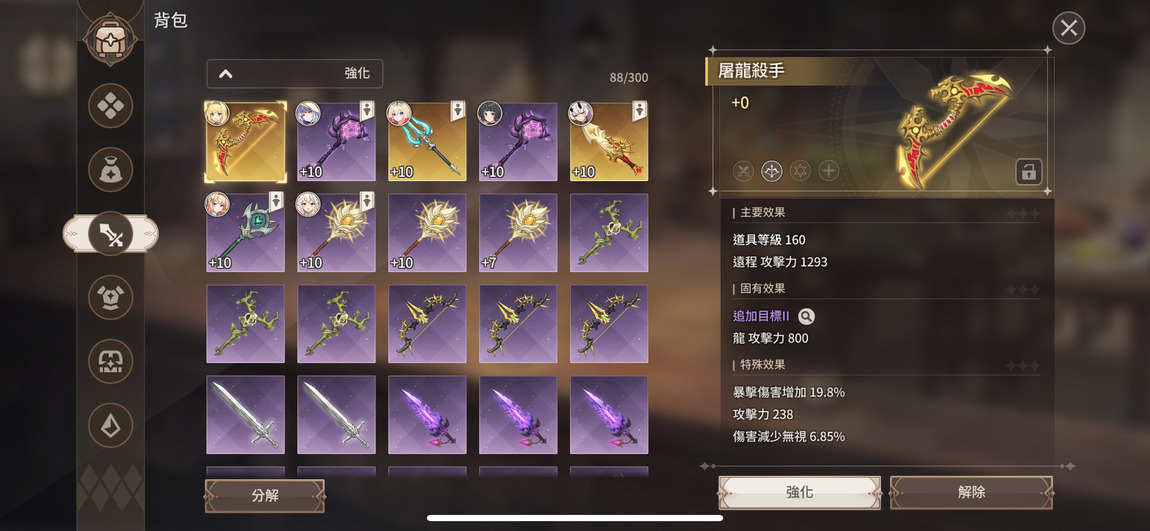Select the hexagram class icon under +0

800,171
